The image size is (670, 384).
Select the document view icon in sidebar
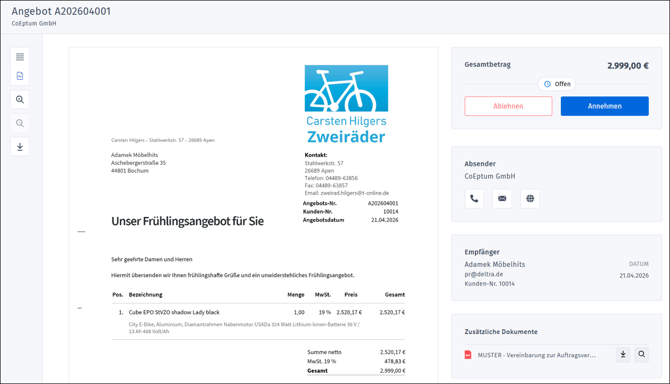pyautogui.click(x=20, y=76)
